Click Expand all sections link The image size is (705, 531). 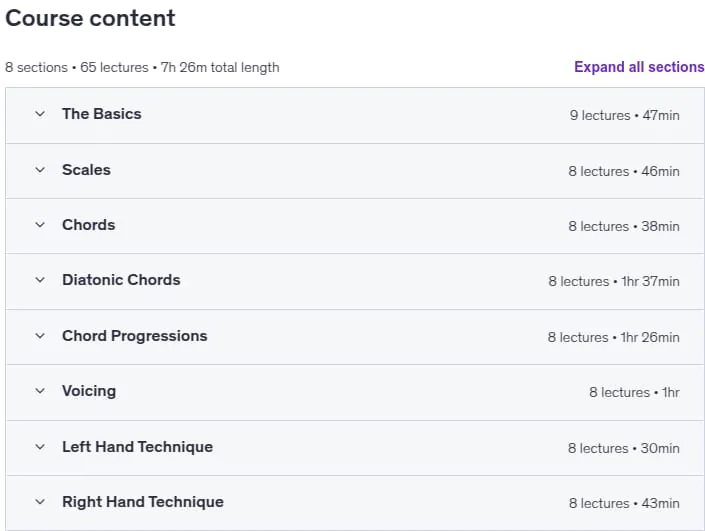click(x=639, y=67)
